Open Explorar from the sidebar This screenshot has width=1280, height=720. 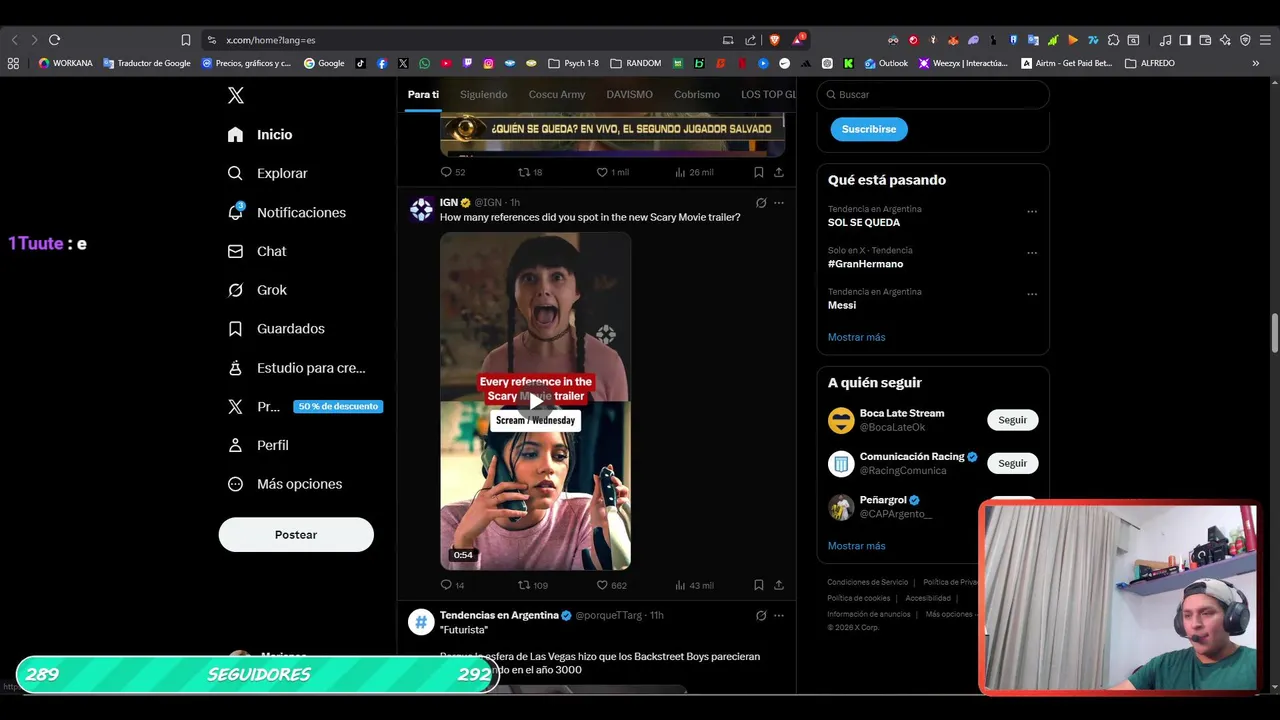pos(267,173)
